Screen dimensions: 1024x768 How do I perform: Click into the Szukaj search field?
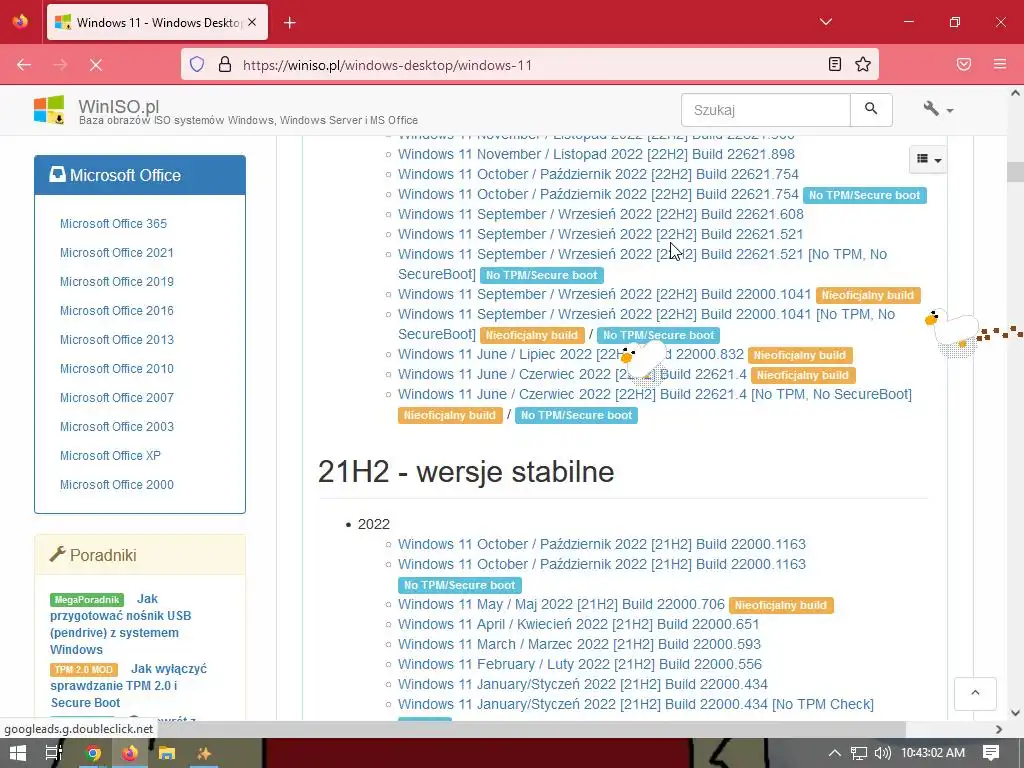(766, 110)
